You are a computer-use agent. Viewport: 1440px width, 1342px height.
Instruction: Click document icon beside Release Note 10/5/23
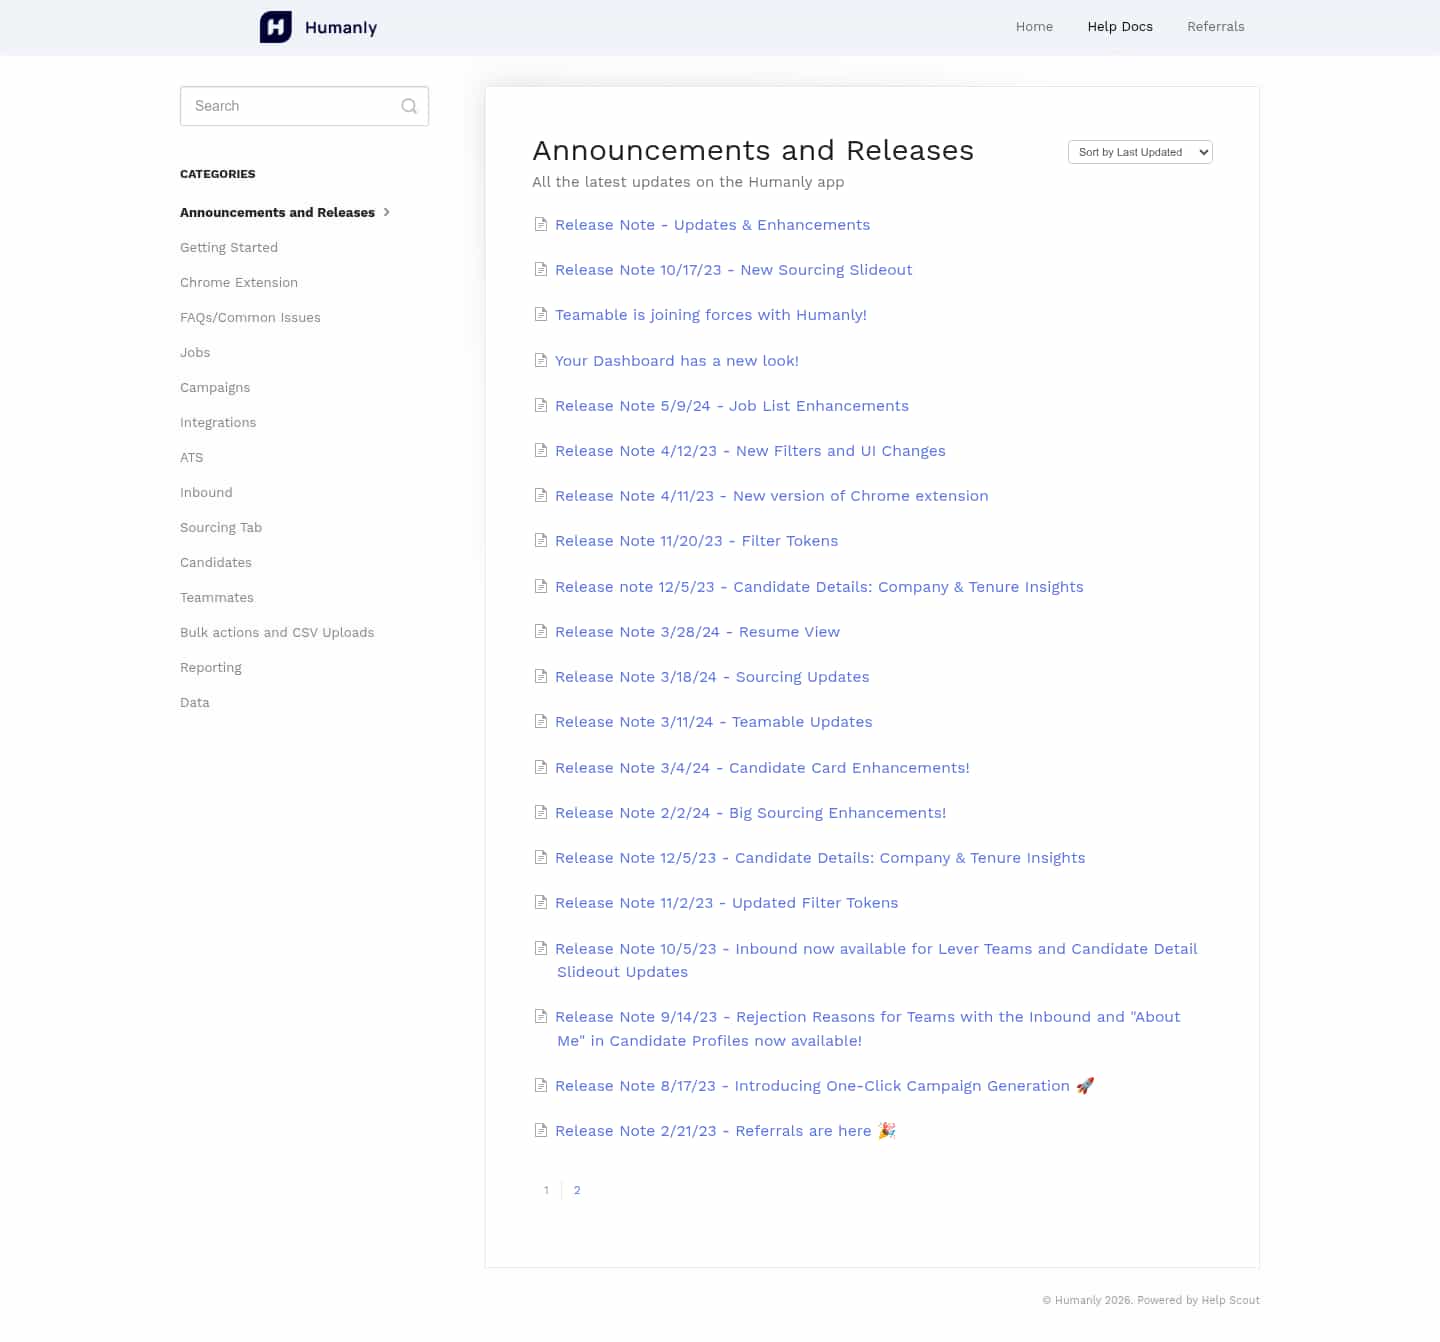point(541,948)
